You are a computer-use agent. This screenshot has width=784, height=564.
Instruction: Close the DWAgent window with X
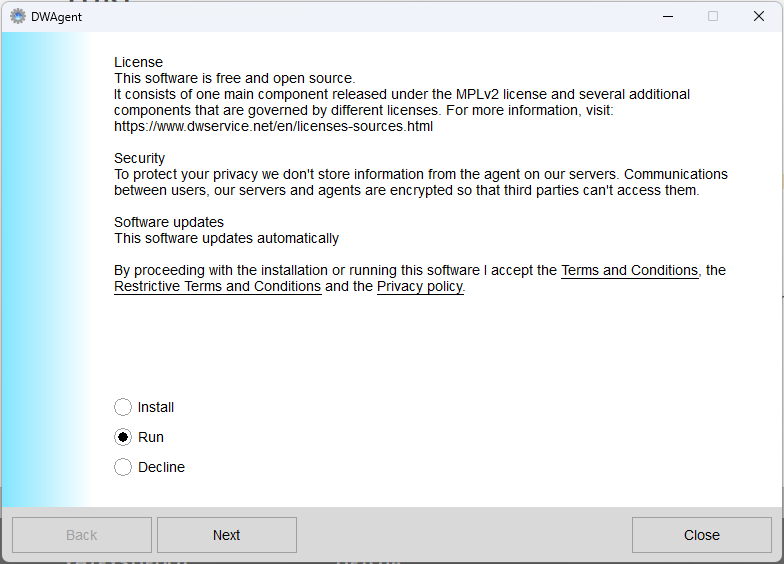pyautogui.click(x=758, y=16)
